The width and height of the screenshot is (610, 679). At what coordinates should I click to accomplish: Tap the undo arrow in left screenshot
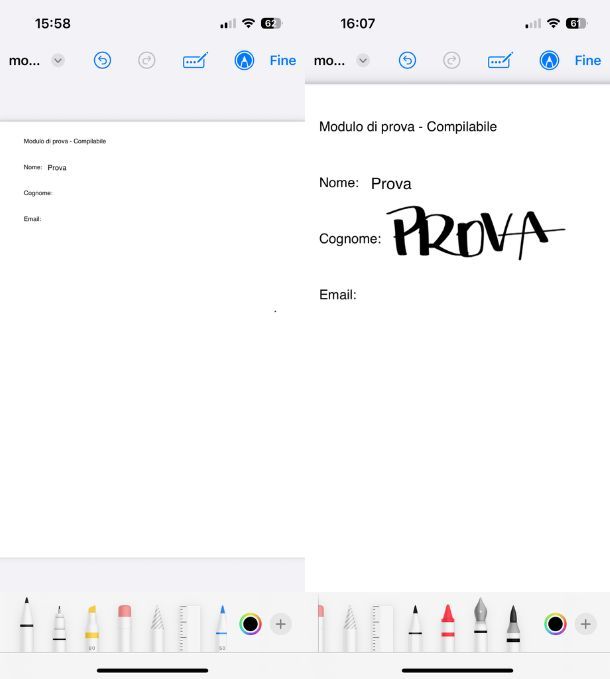tap(102, 60)
